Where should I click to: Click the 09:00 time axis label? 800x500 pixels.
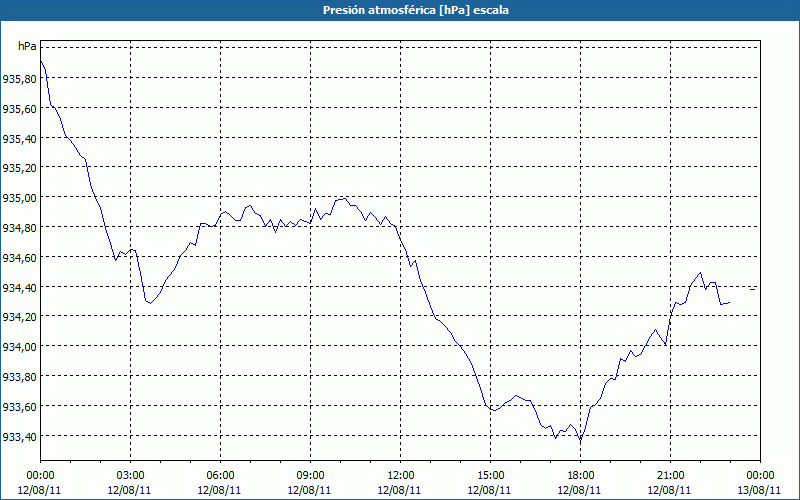[310, 475]
